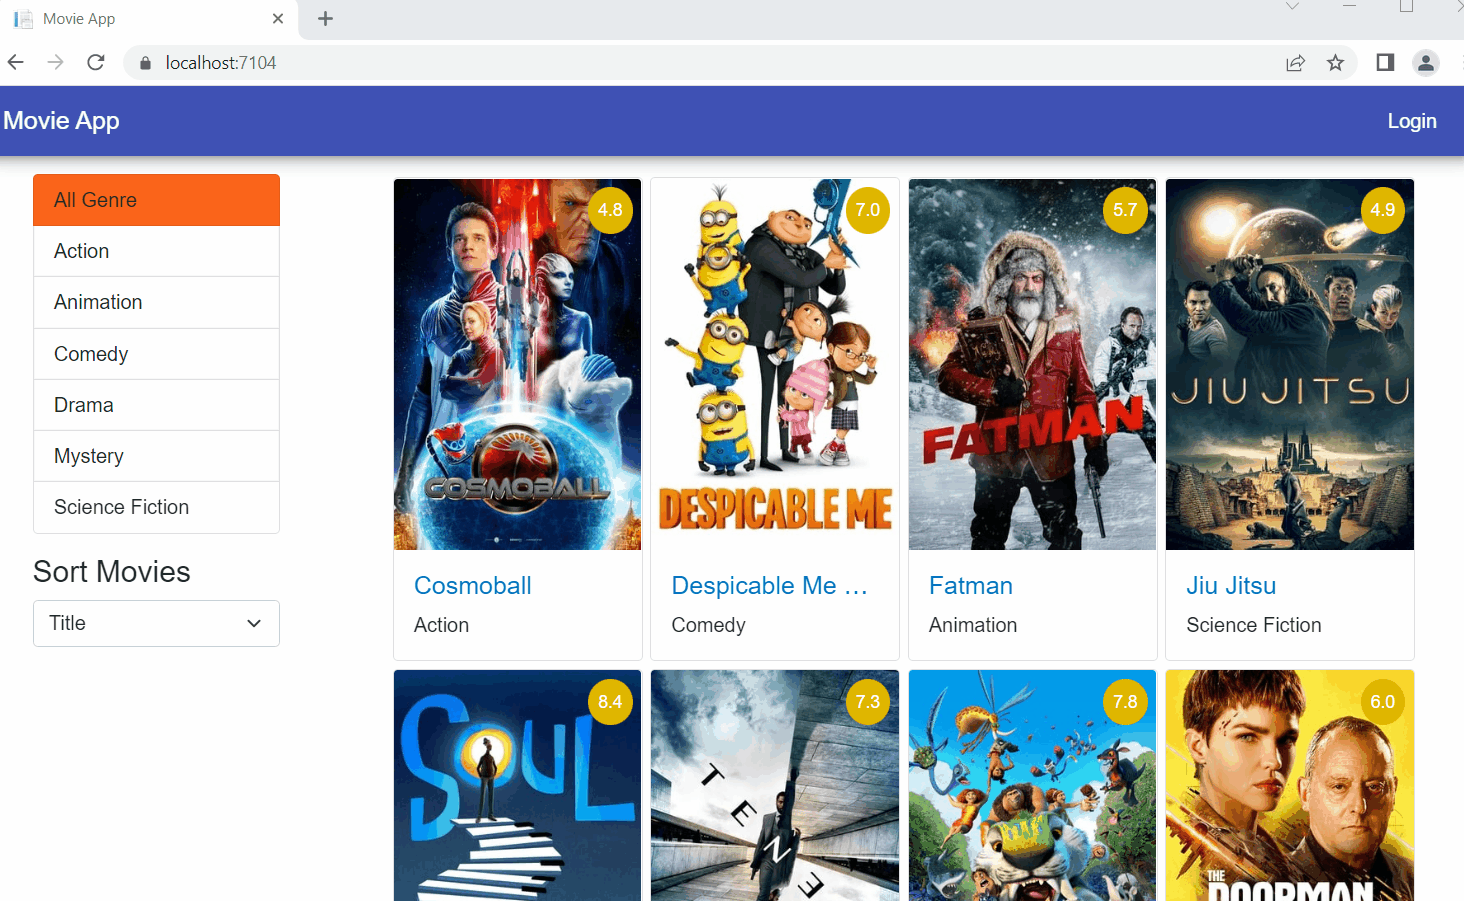Open the browser side panel

click(x=1385, y=63)
